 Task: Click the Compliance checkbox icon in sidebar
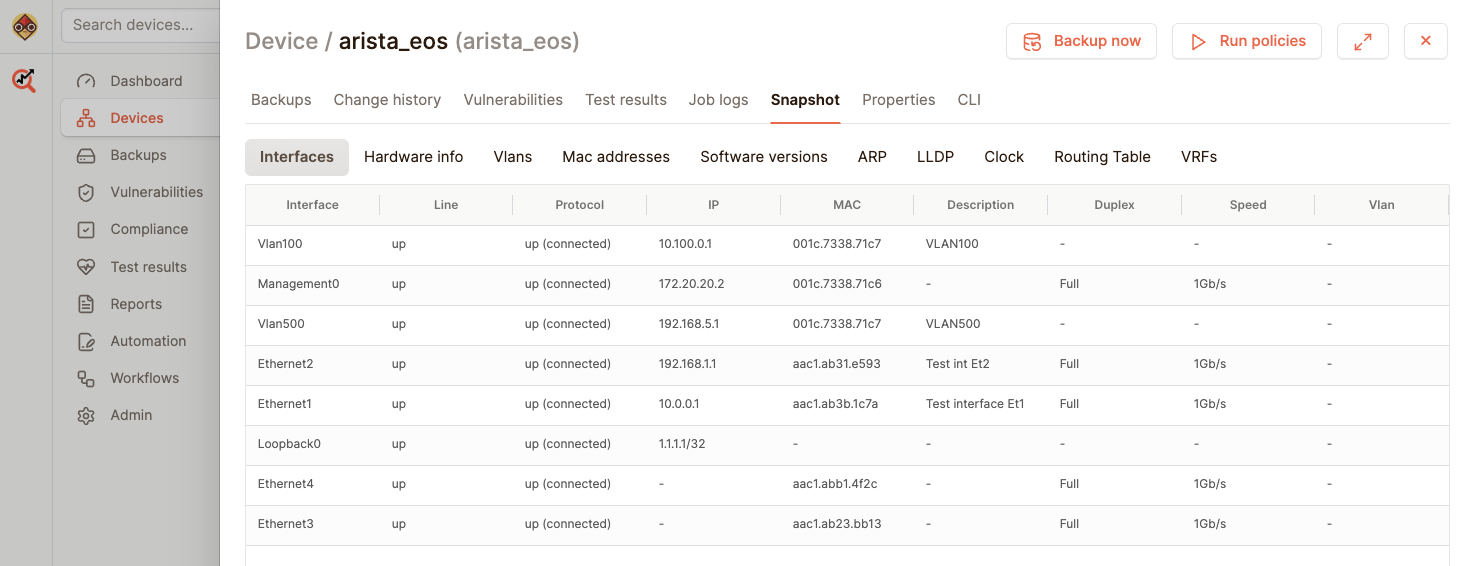click(86, 229)
